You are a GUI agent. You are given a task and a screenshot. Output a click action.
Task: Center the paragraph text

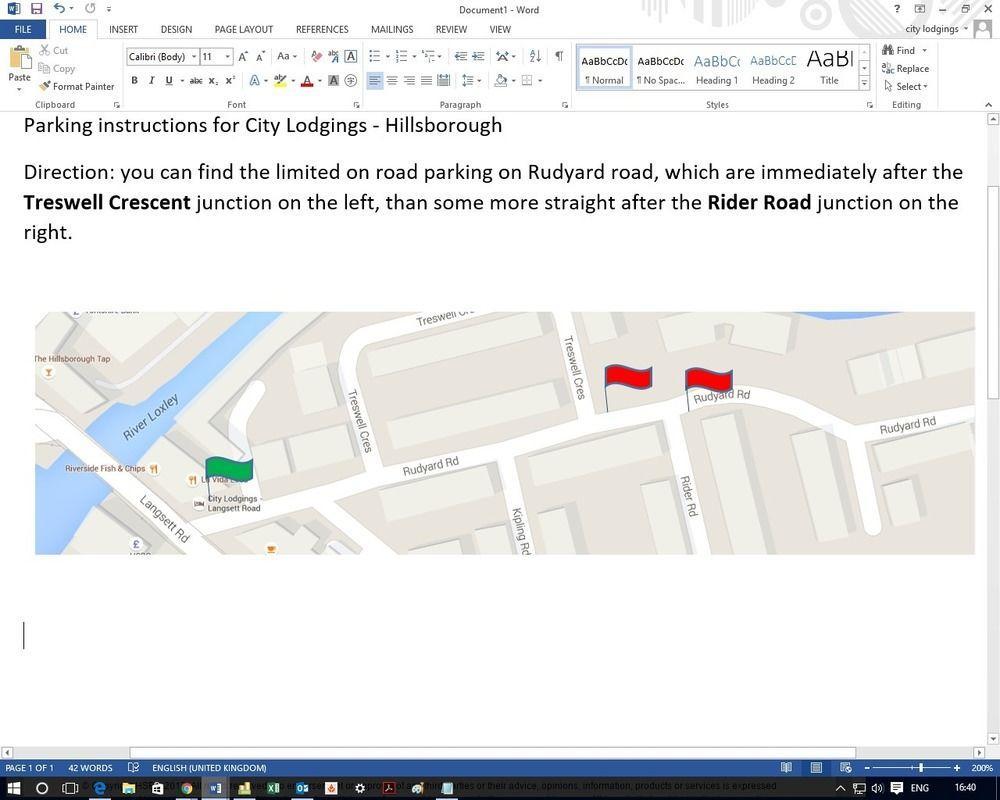(392, 80)
